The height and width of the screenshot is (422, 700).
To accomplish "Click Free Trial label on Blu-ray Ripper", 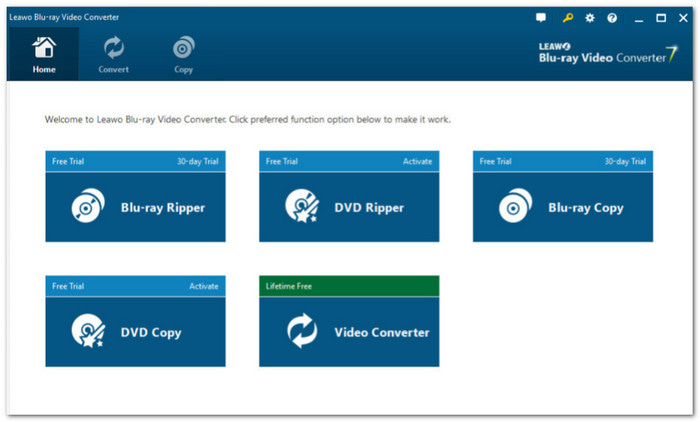I will [x=68, y=161].
